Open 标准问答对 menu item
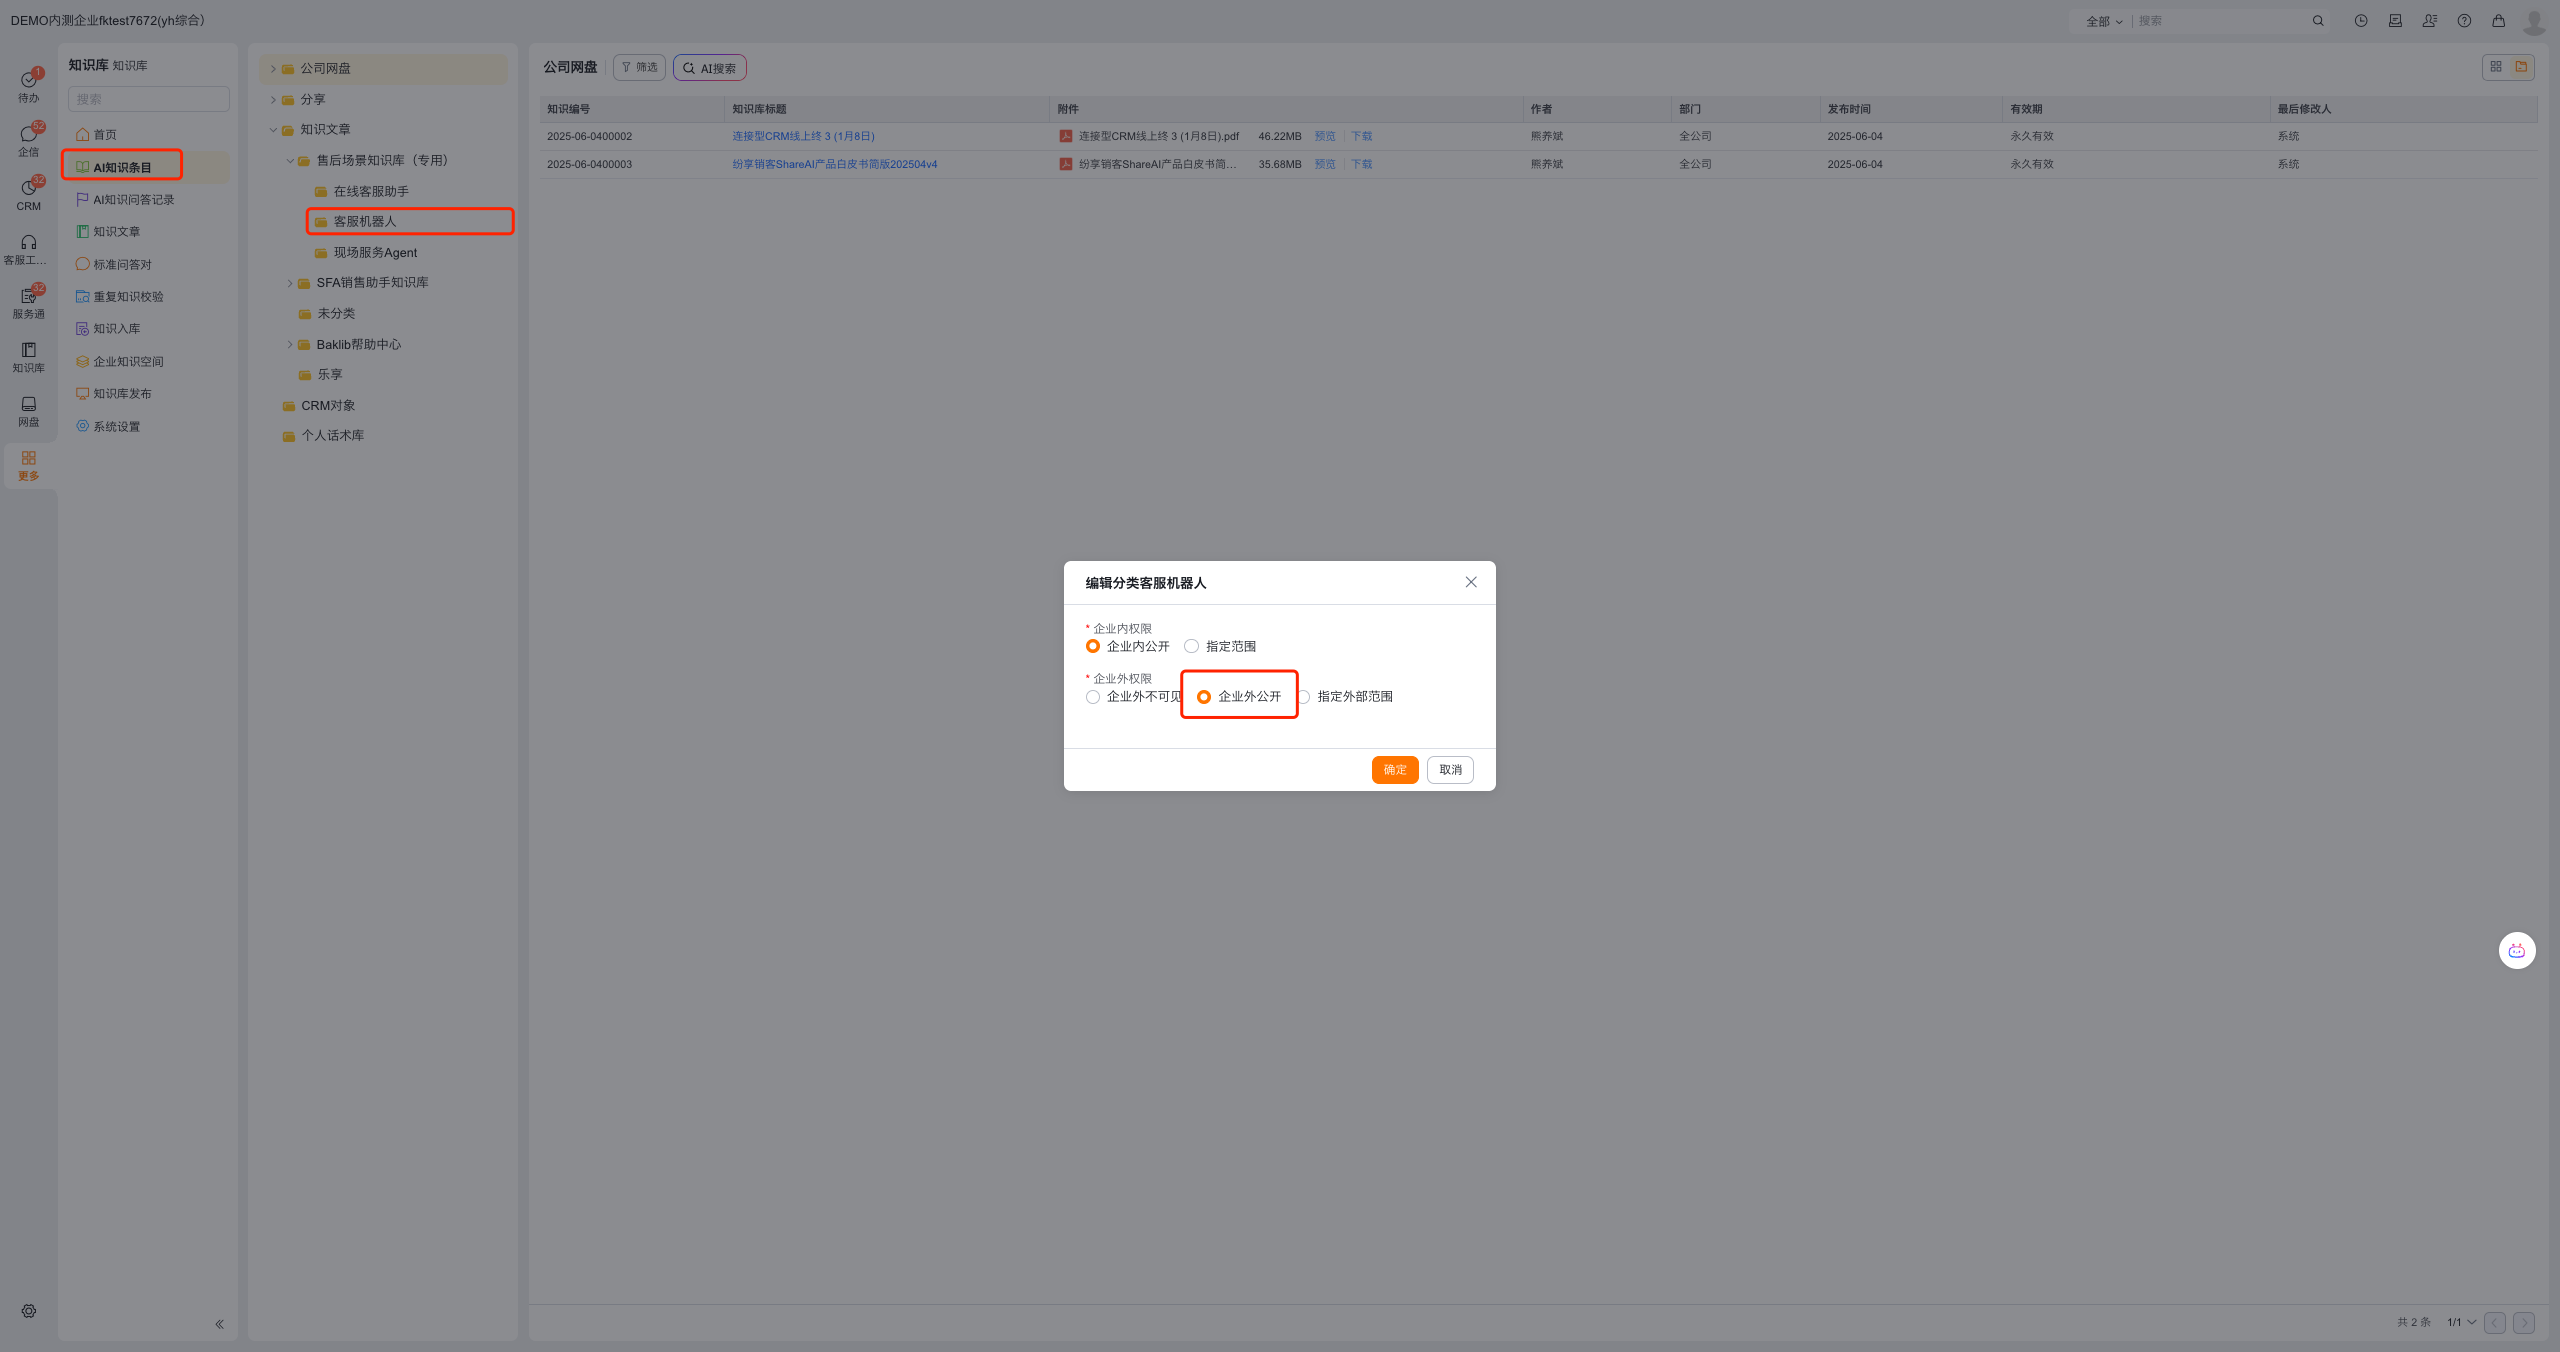This screenshot has height=1352, width=2560. click(122, 265)
